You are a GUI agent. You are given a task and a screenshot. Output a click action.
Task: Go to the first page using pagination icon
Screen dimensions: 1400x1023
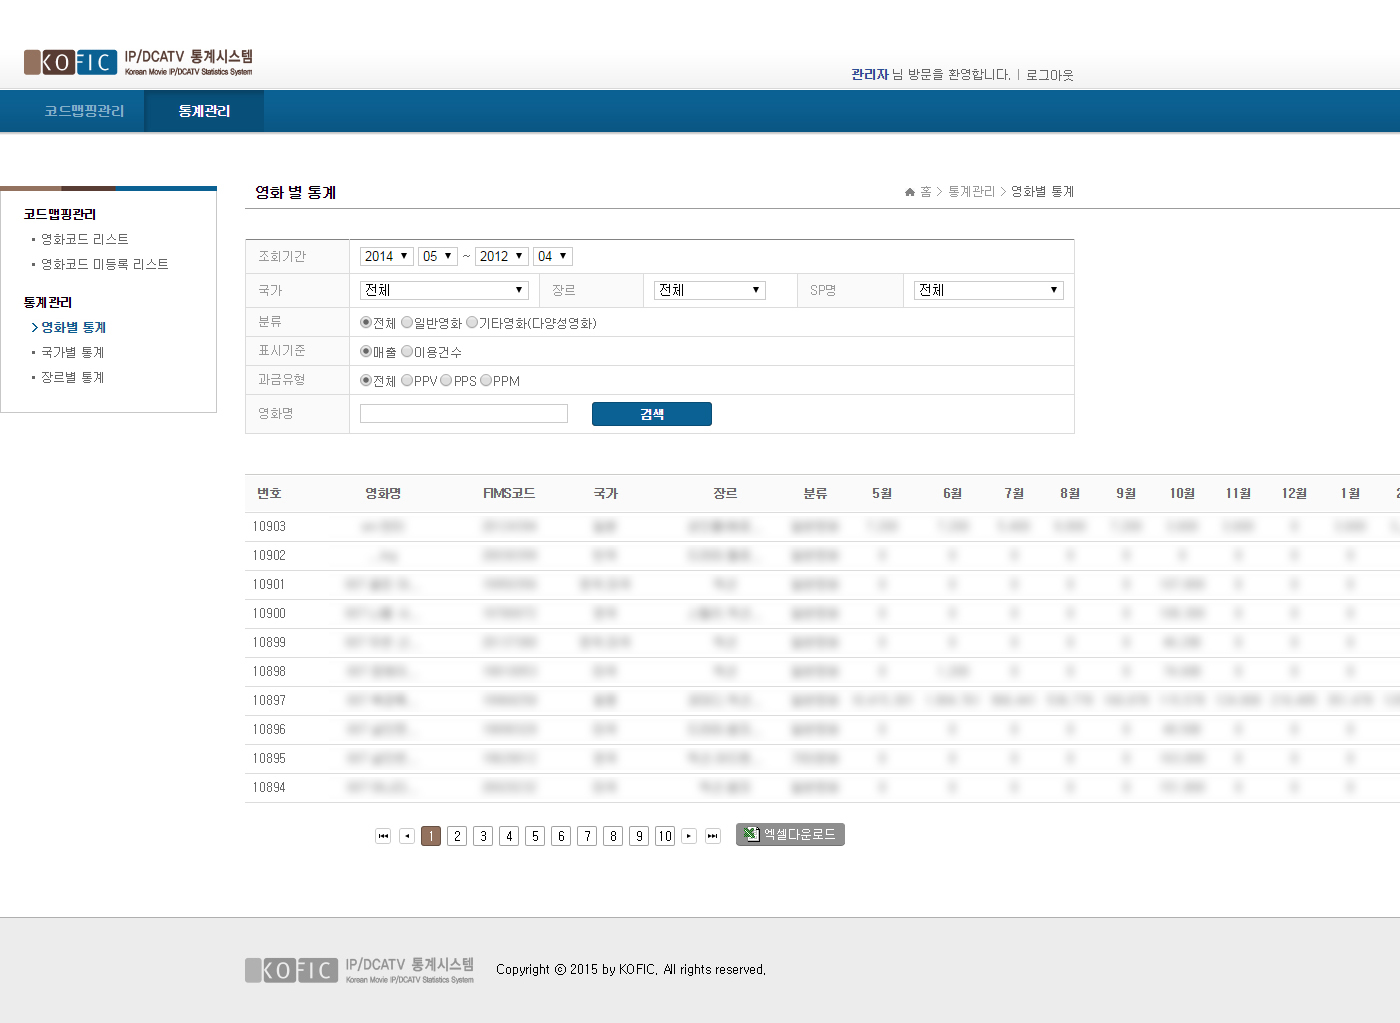(383, 836)
